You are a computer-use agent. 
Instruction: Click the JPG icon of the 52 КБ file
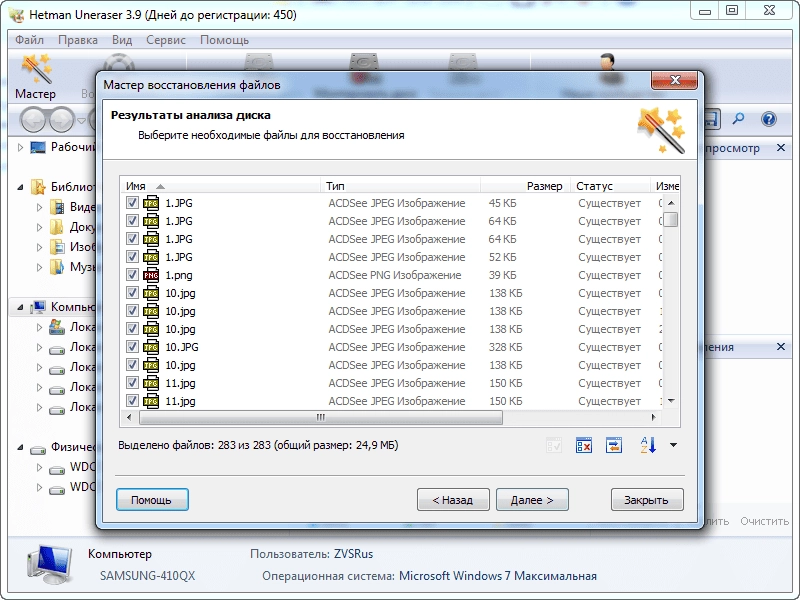(x=151, y=257)
